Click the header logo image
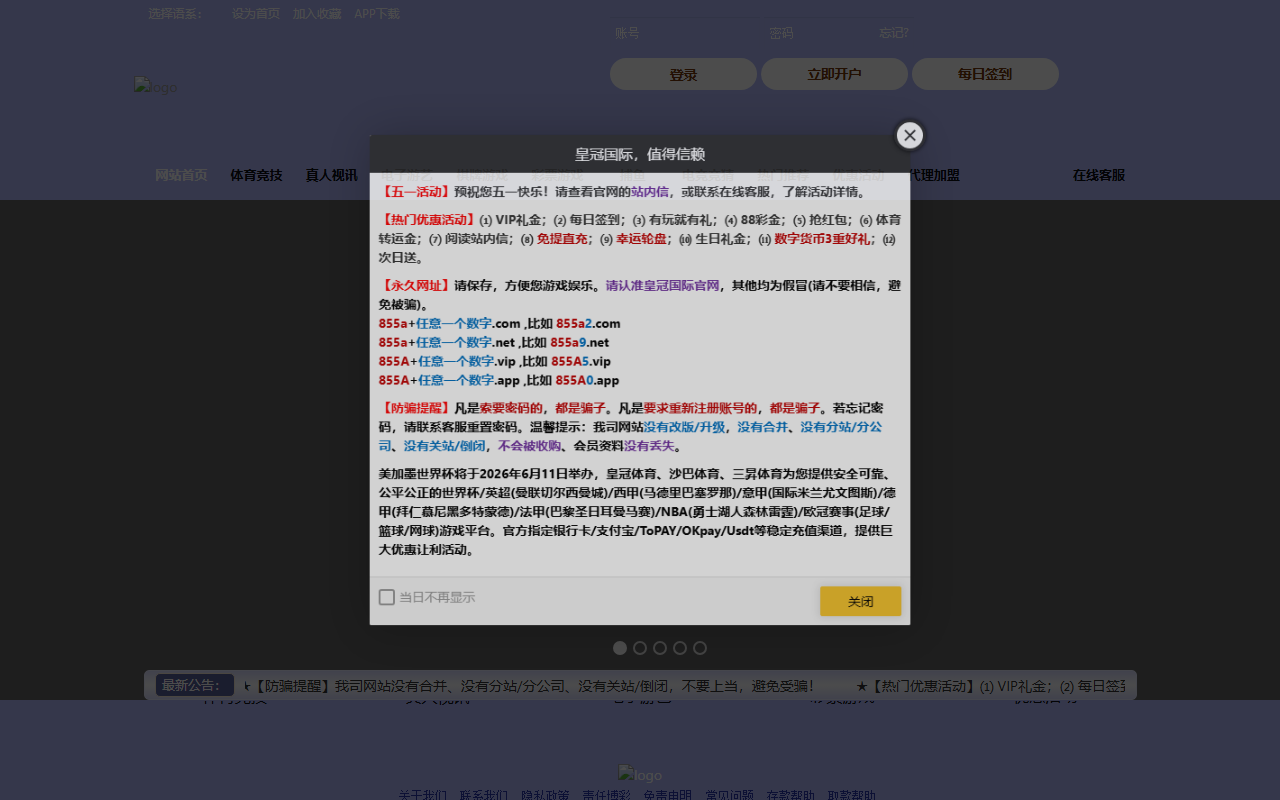This screenshot has width=1280, height=800. (x=155, y=87)
